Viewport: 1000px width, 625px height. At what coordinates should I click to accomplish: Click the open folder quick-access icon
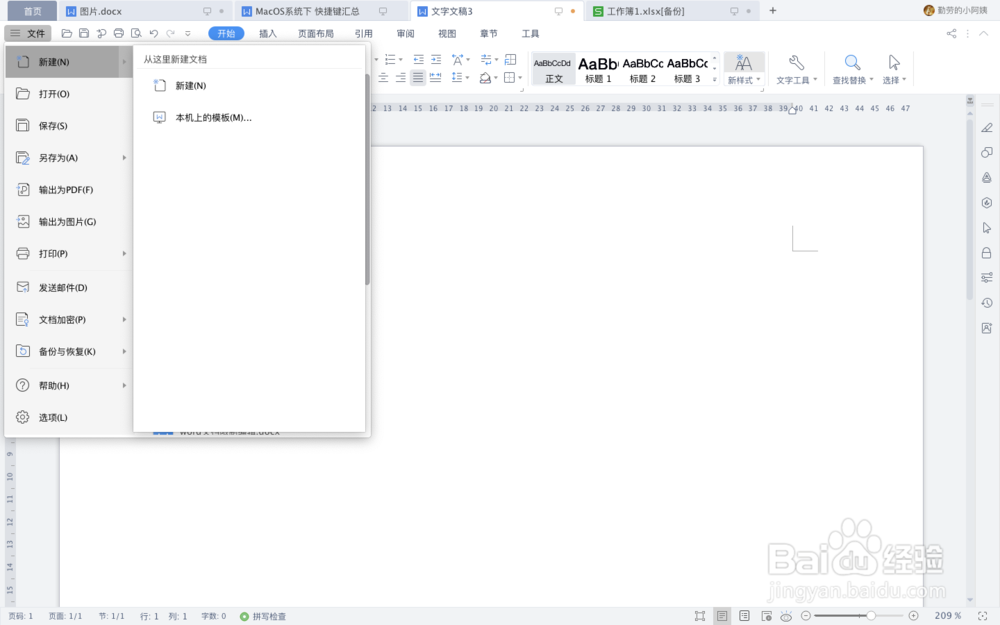coord(66,33)
